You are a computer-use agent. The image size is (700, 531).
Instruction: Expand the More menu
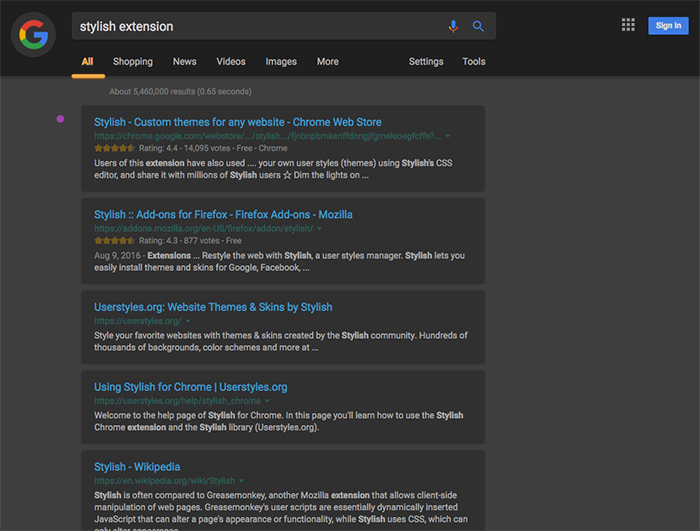coord(328,62)
